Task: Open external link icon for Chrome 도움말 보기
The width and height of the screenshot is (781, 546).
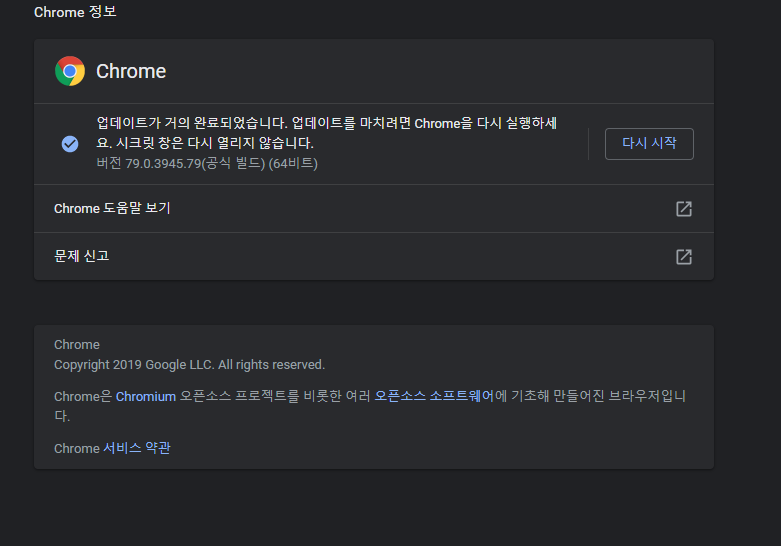Action: click(x=683, y=209)
